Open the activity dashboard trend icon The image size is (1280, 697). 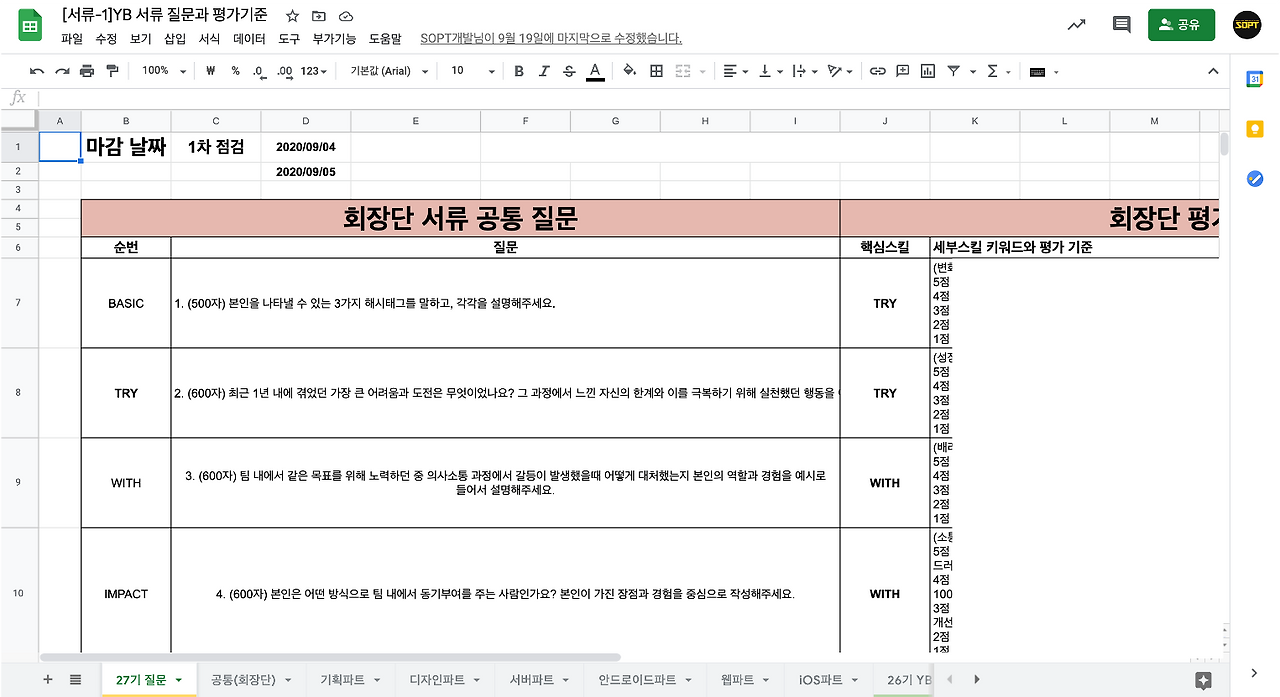tap(1076, 25)
